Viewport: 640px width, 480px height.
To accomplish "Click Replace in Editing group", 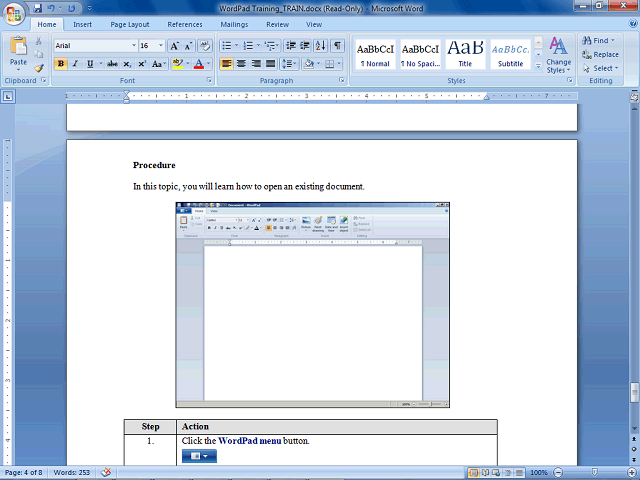I will 600,54.
